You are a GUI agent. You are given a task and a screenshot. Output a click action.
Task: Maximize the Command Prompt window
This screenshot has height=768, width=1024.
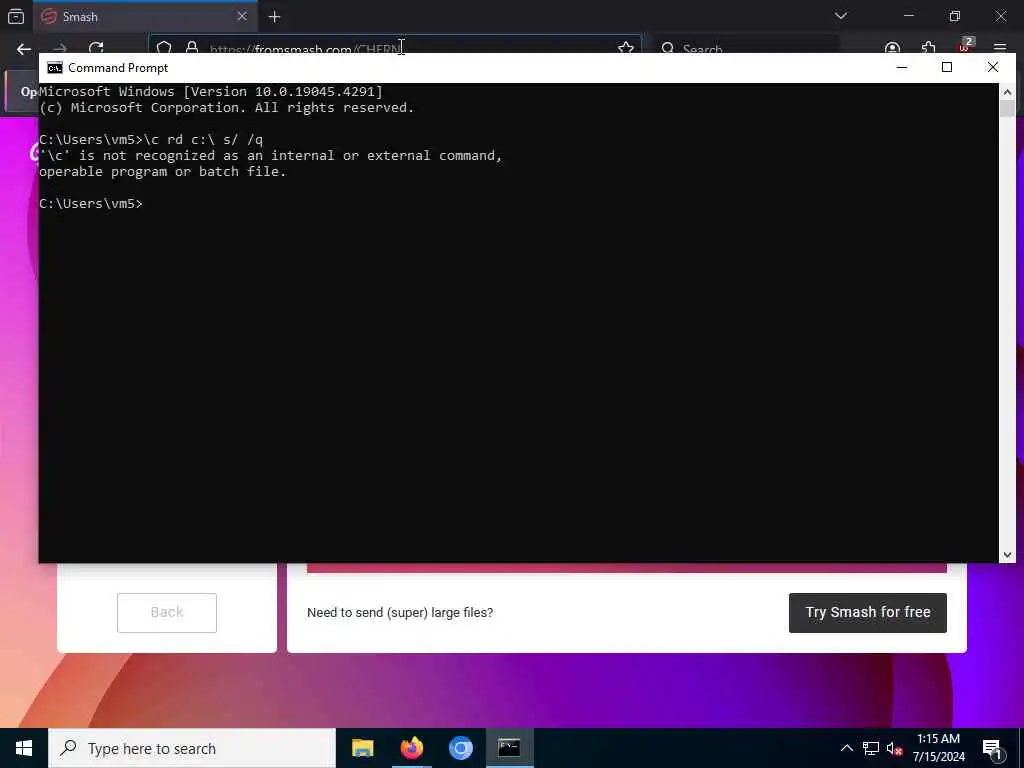(947, 67)
